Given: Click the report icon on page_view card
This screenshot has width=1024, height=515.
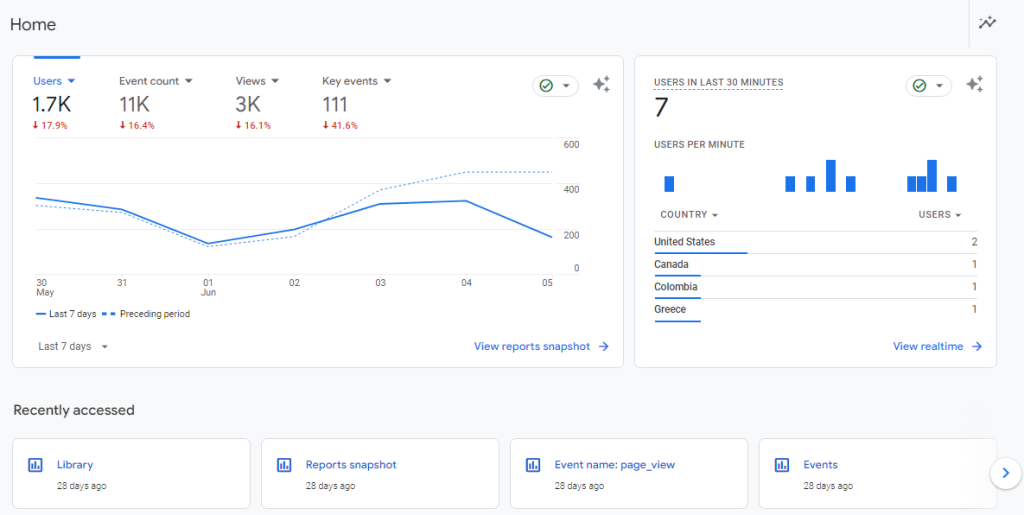Looking at the screenshot, I should 533,465.
